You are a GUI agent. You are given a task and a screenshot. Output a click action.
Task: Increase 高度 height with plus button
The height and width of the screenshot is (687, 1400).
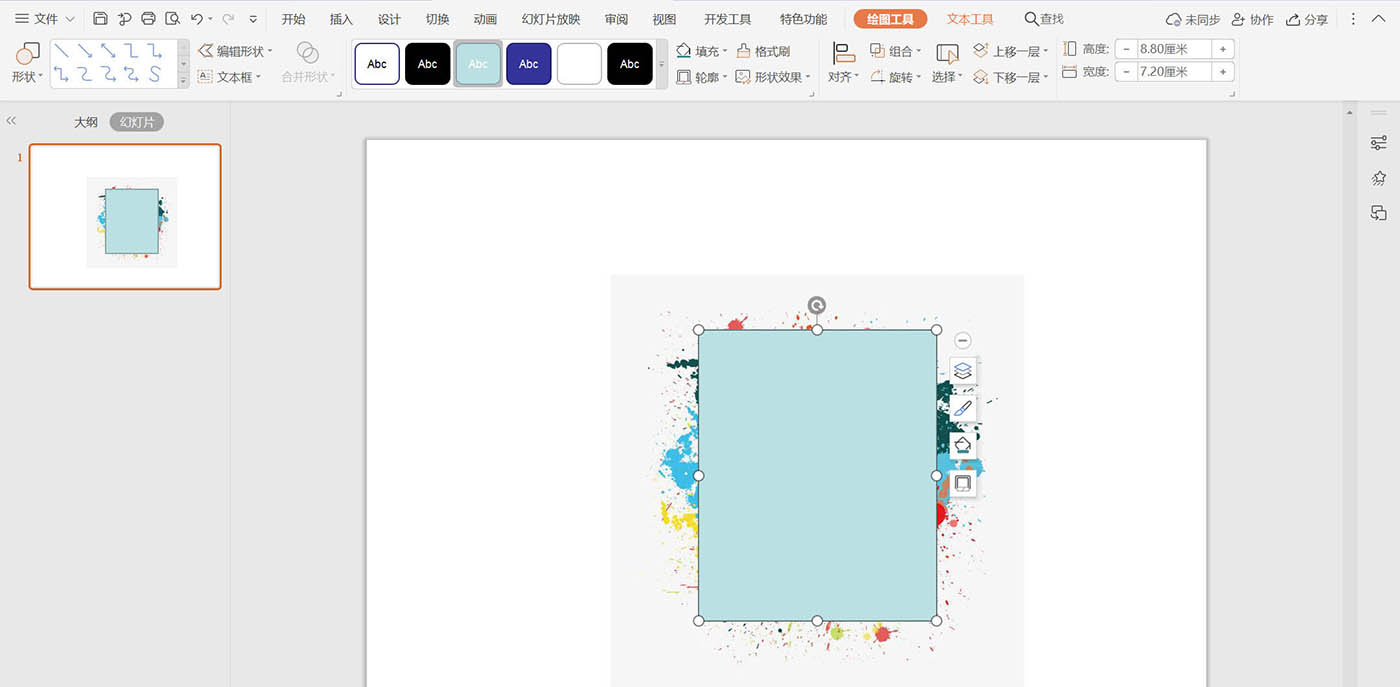1222,49
